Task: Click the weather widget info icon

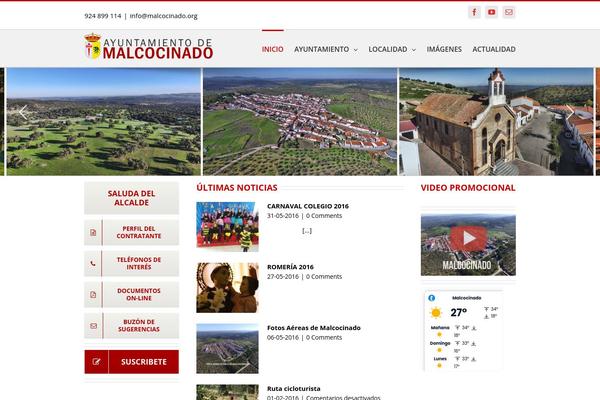Action: pyautogui.click(x=432, y=298)
